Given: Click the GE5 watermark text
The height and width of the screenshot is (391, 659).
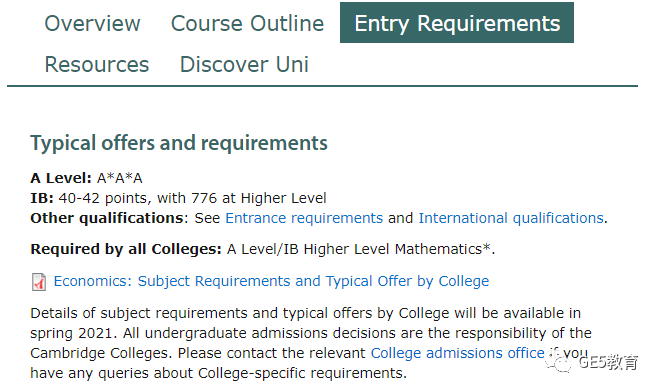Looking at the screenshot, I should pos(609,362).
